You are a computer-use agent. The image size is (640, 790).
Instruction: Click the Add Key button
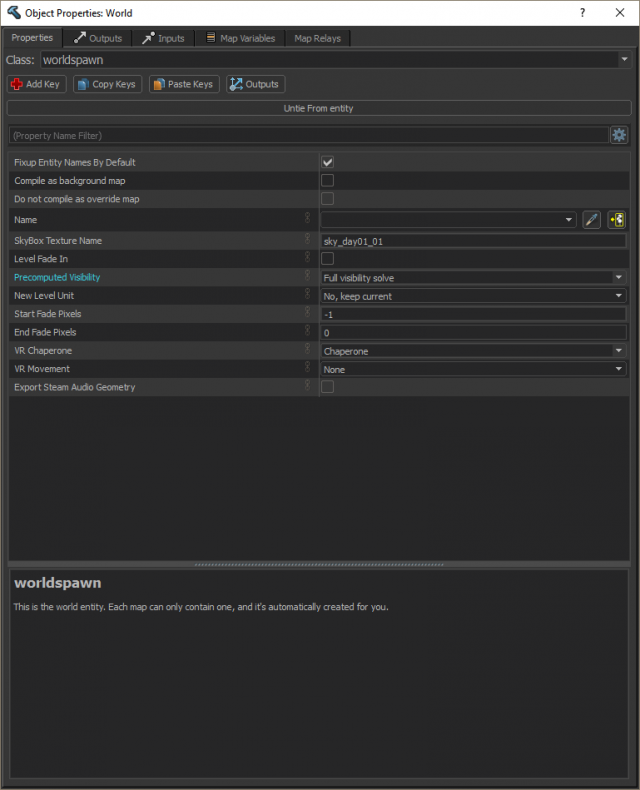[x=36, y=84]
